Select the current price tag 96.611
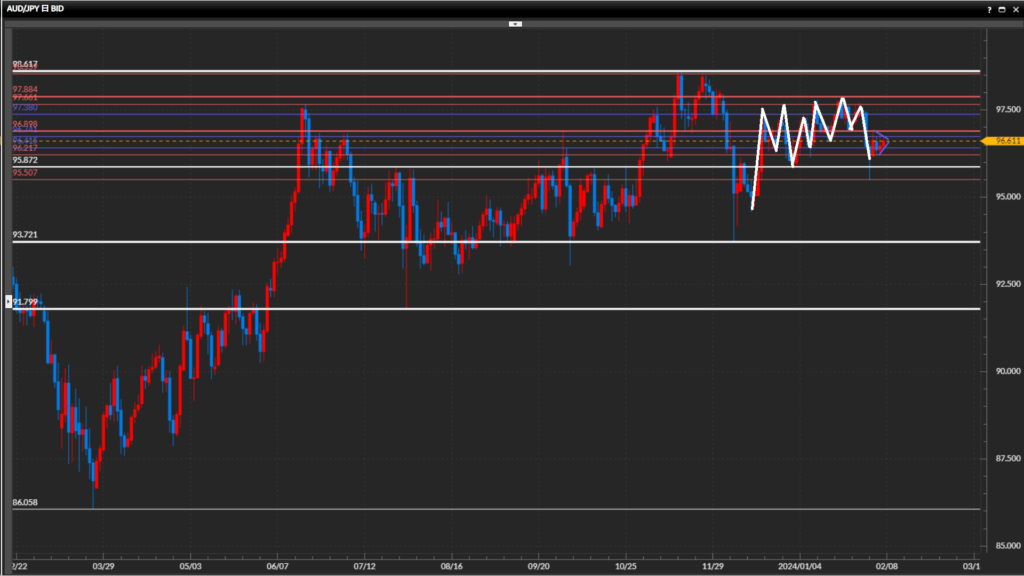Image resolution: width=1024 pixels, height=576 pixels. (1003, 141)
